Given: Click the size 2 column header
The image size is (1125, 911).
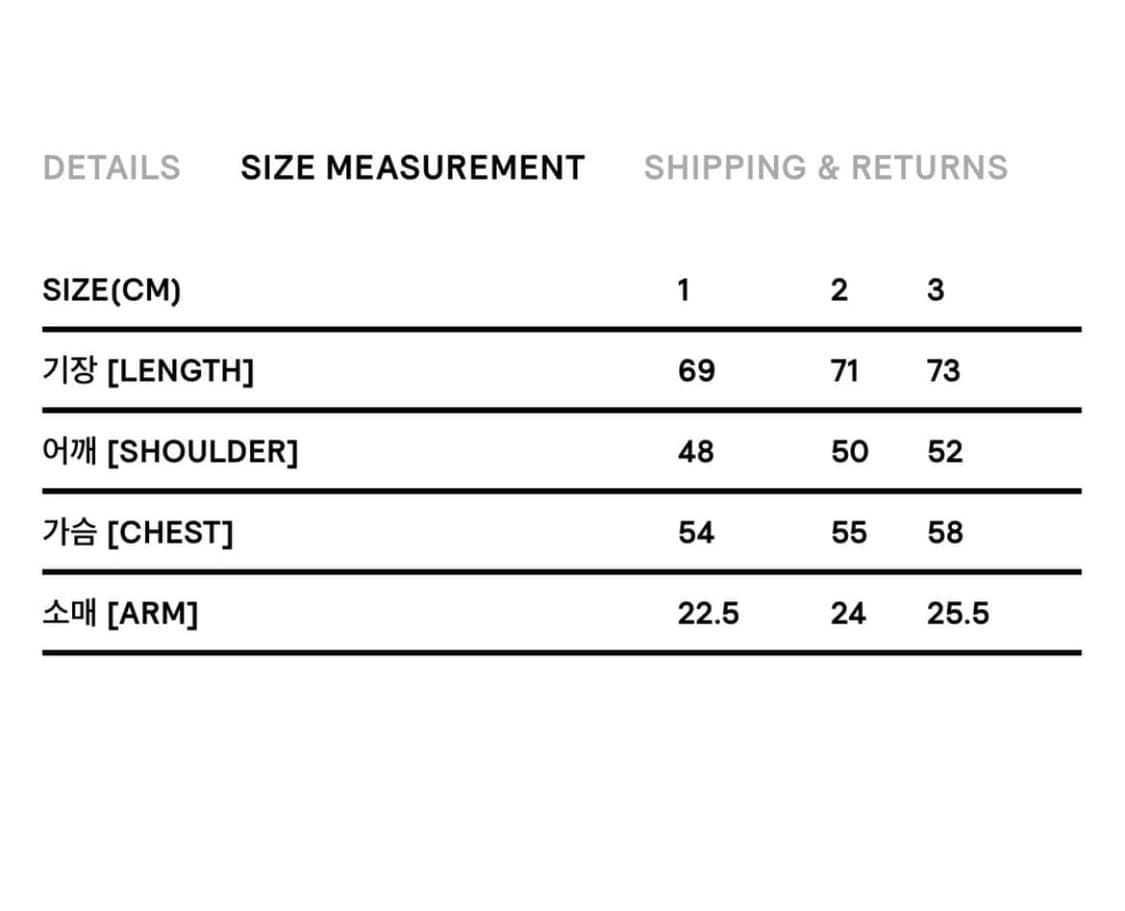Looking at the screenshot, I should point(838,290).
